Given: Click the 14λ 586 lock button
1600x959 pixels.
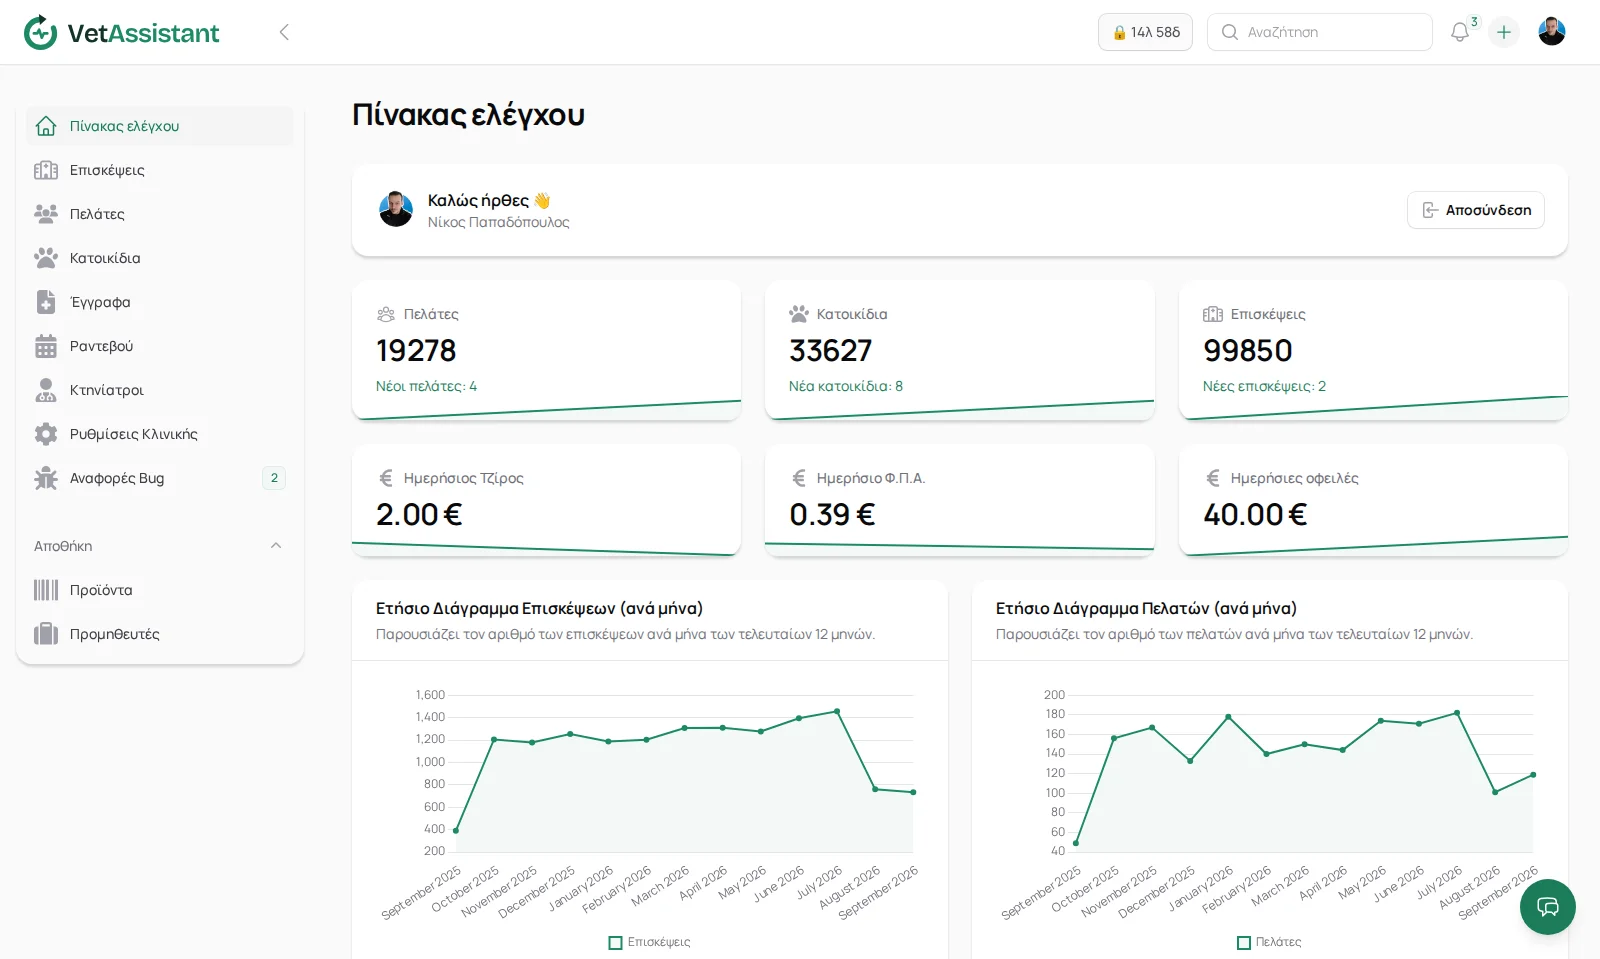Looking at the screenshot, I should click(1145, 32).
